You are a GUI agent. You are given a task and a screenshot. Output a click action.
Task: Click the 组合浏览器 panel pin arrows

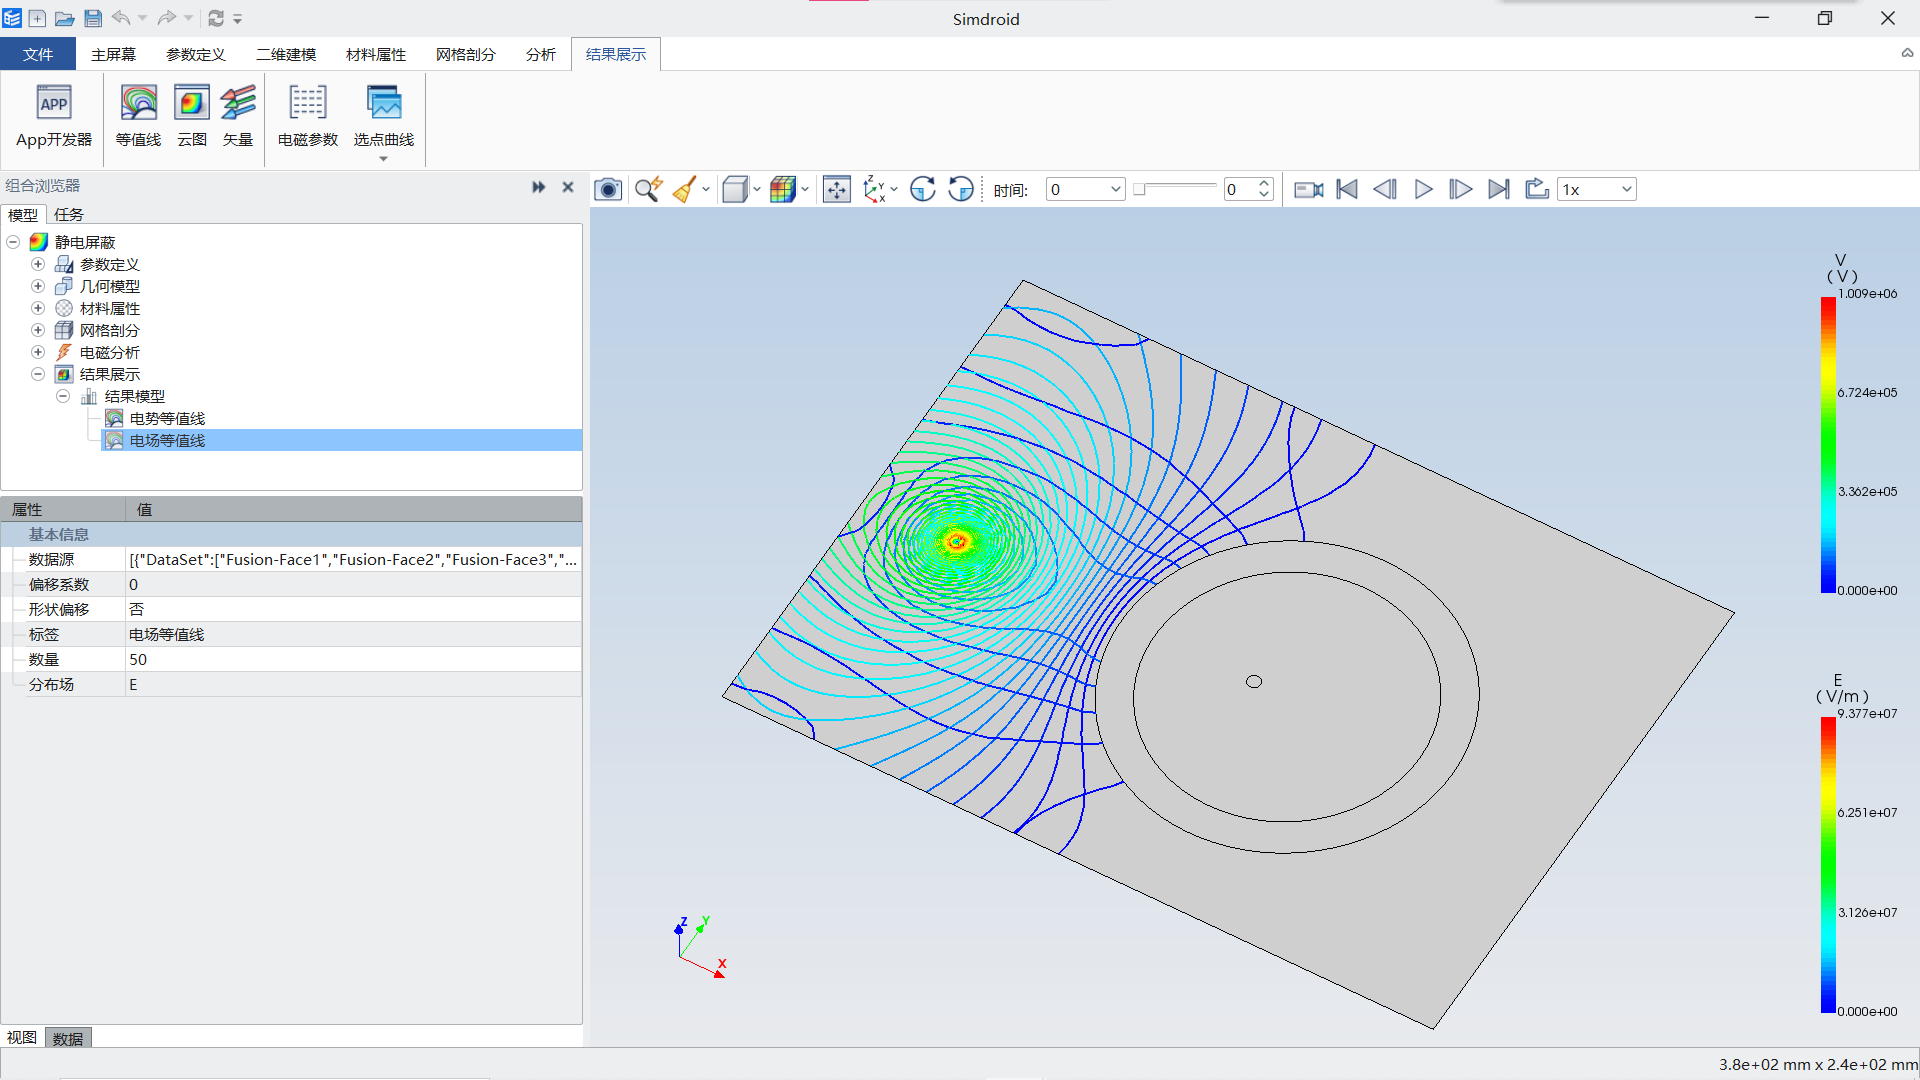(539, 186)
